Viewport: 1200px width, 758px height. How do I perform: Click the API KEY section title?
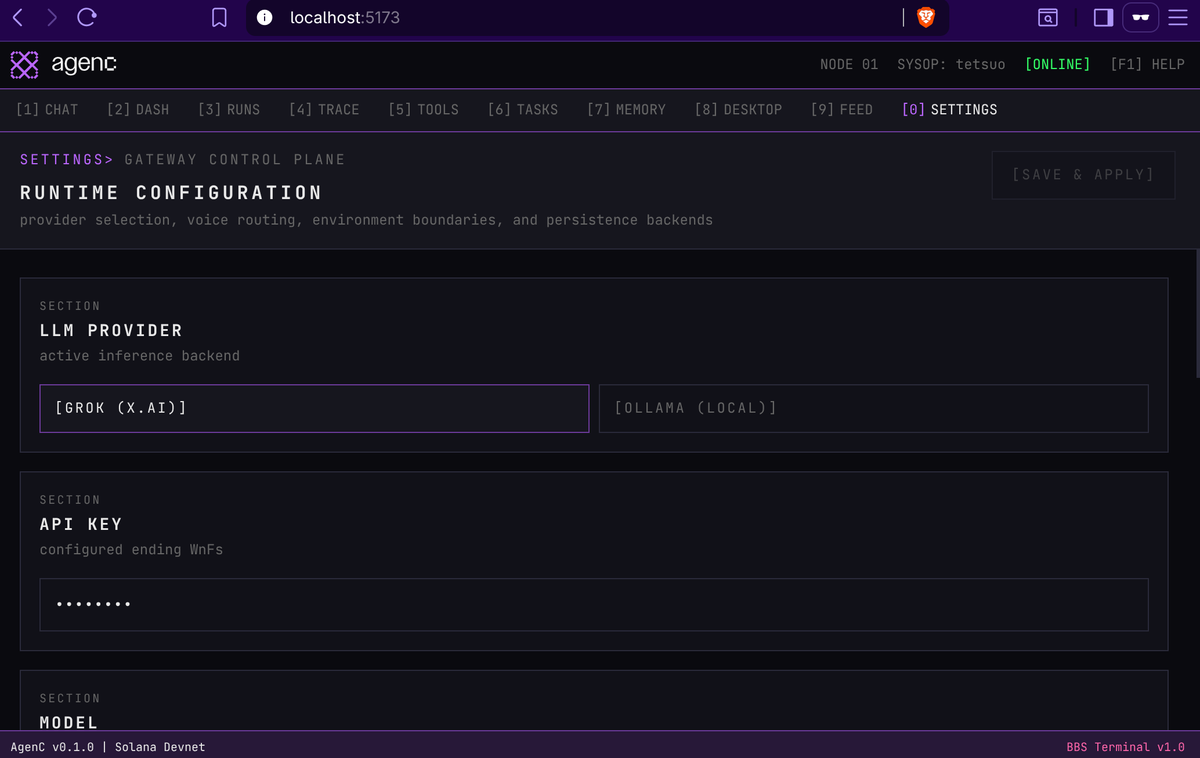tap(81, 524)
